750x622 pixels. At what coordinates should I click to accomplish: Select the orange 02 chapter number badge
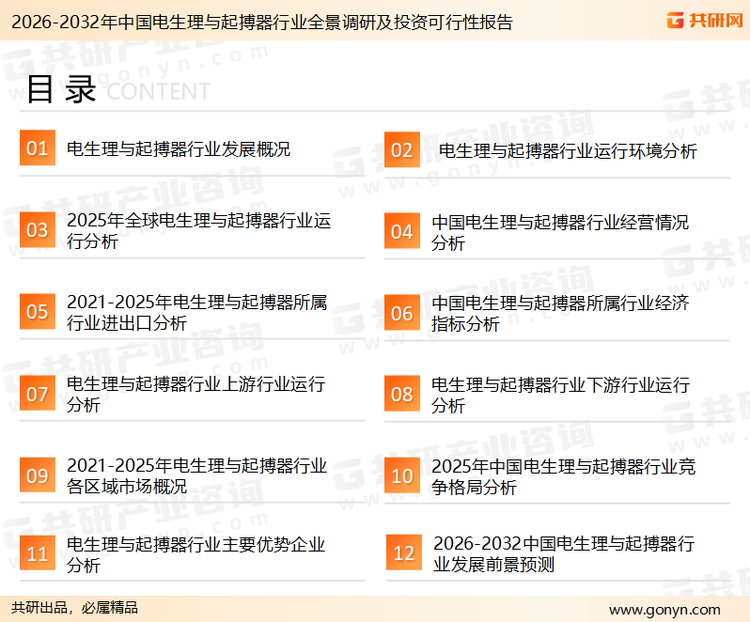[402, 150]
